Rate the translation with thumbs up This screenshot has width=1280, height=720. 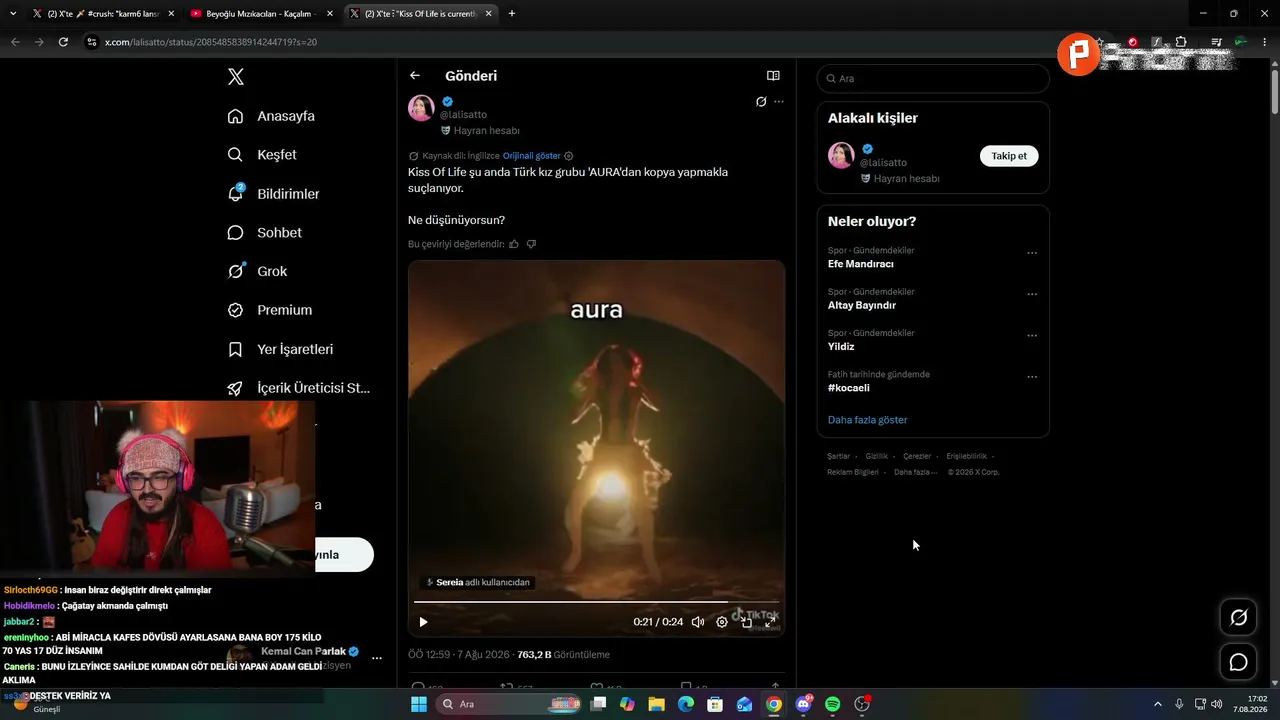(514, 244)
